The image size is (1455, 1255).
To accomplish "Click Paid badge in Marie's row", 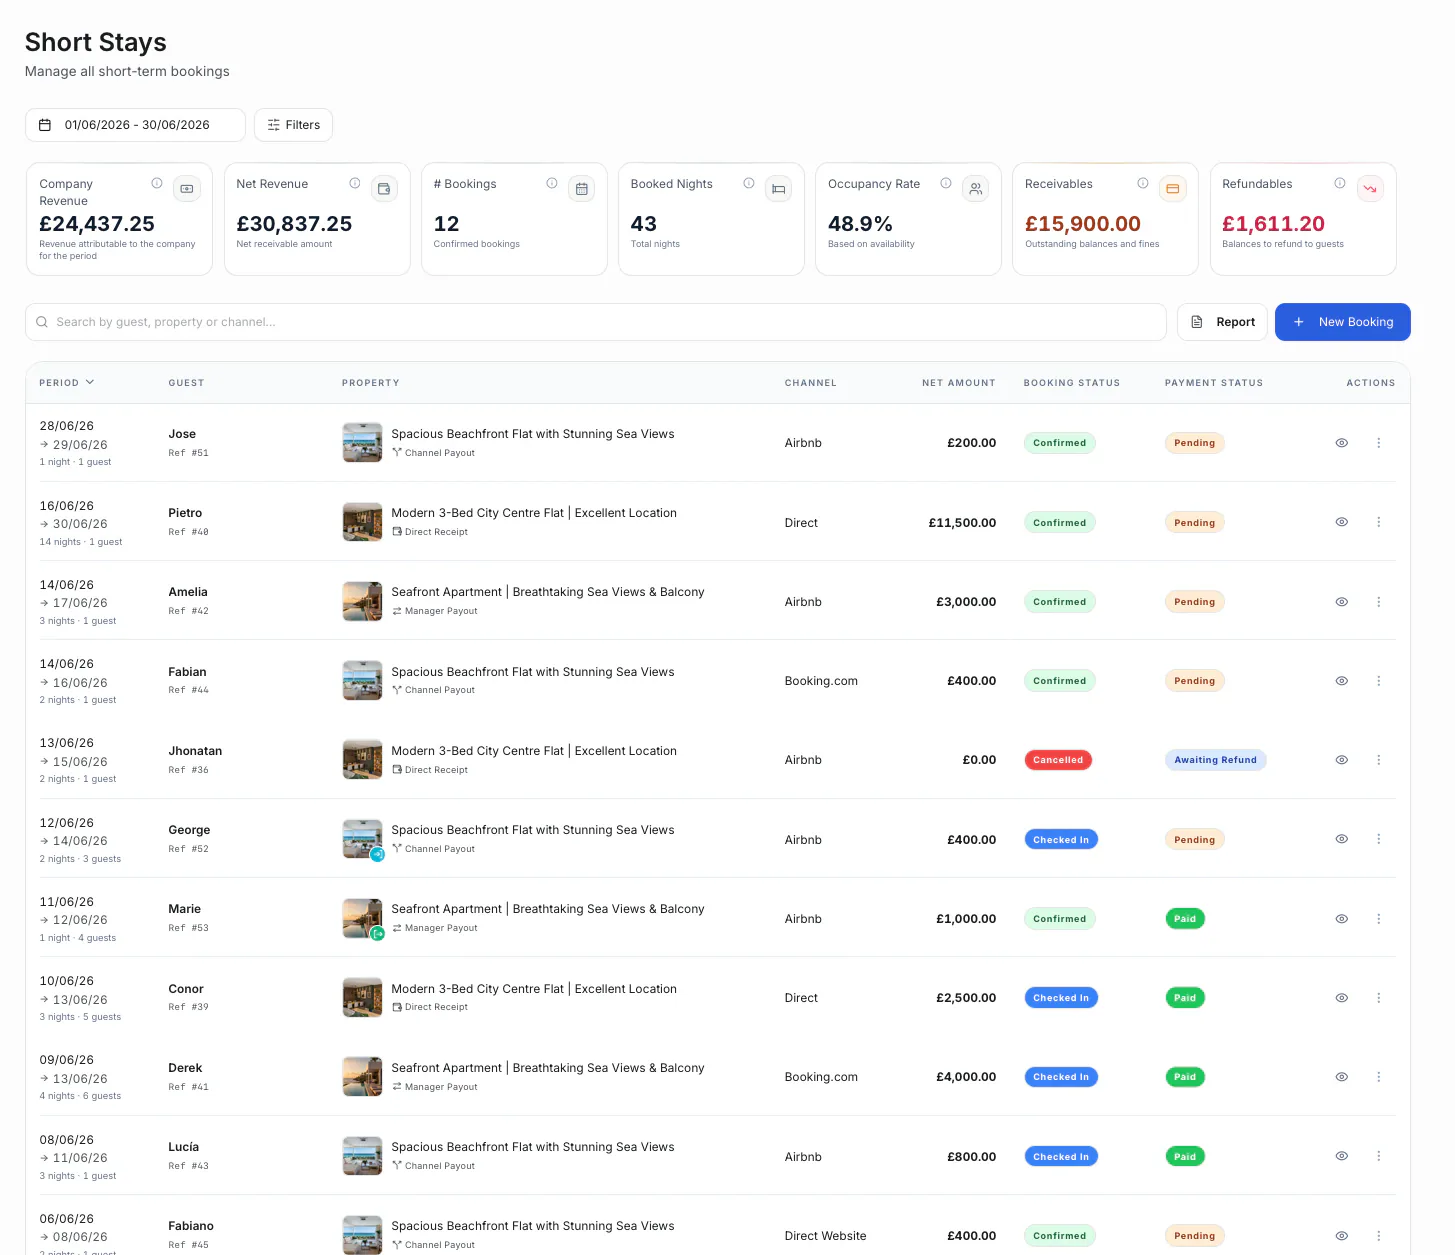I will pyautogui.click(x=1185, y=919).
